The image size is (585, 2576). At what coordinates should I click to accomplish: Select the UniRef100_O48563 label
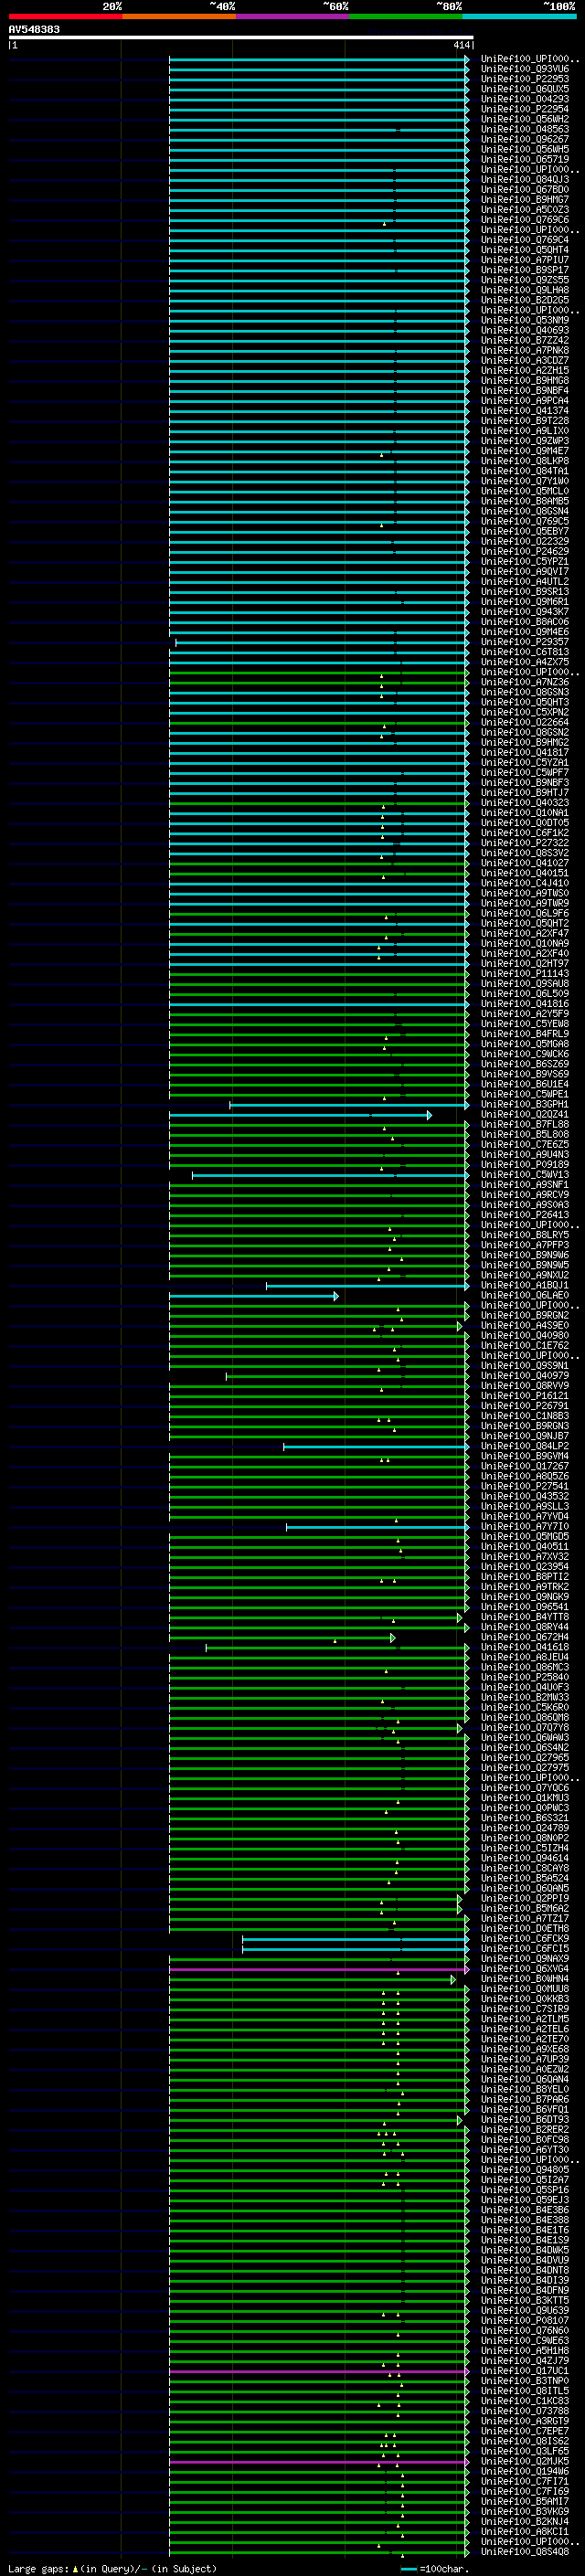(x=525, y=129)
